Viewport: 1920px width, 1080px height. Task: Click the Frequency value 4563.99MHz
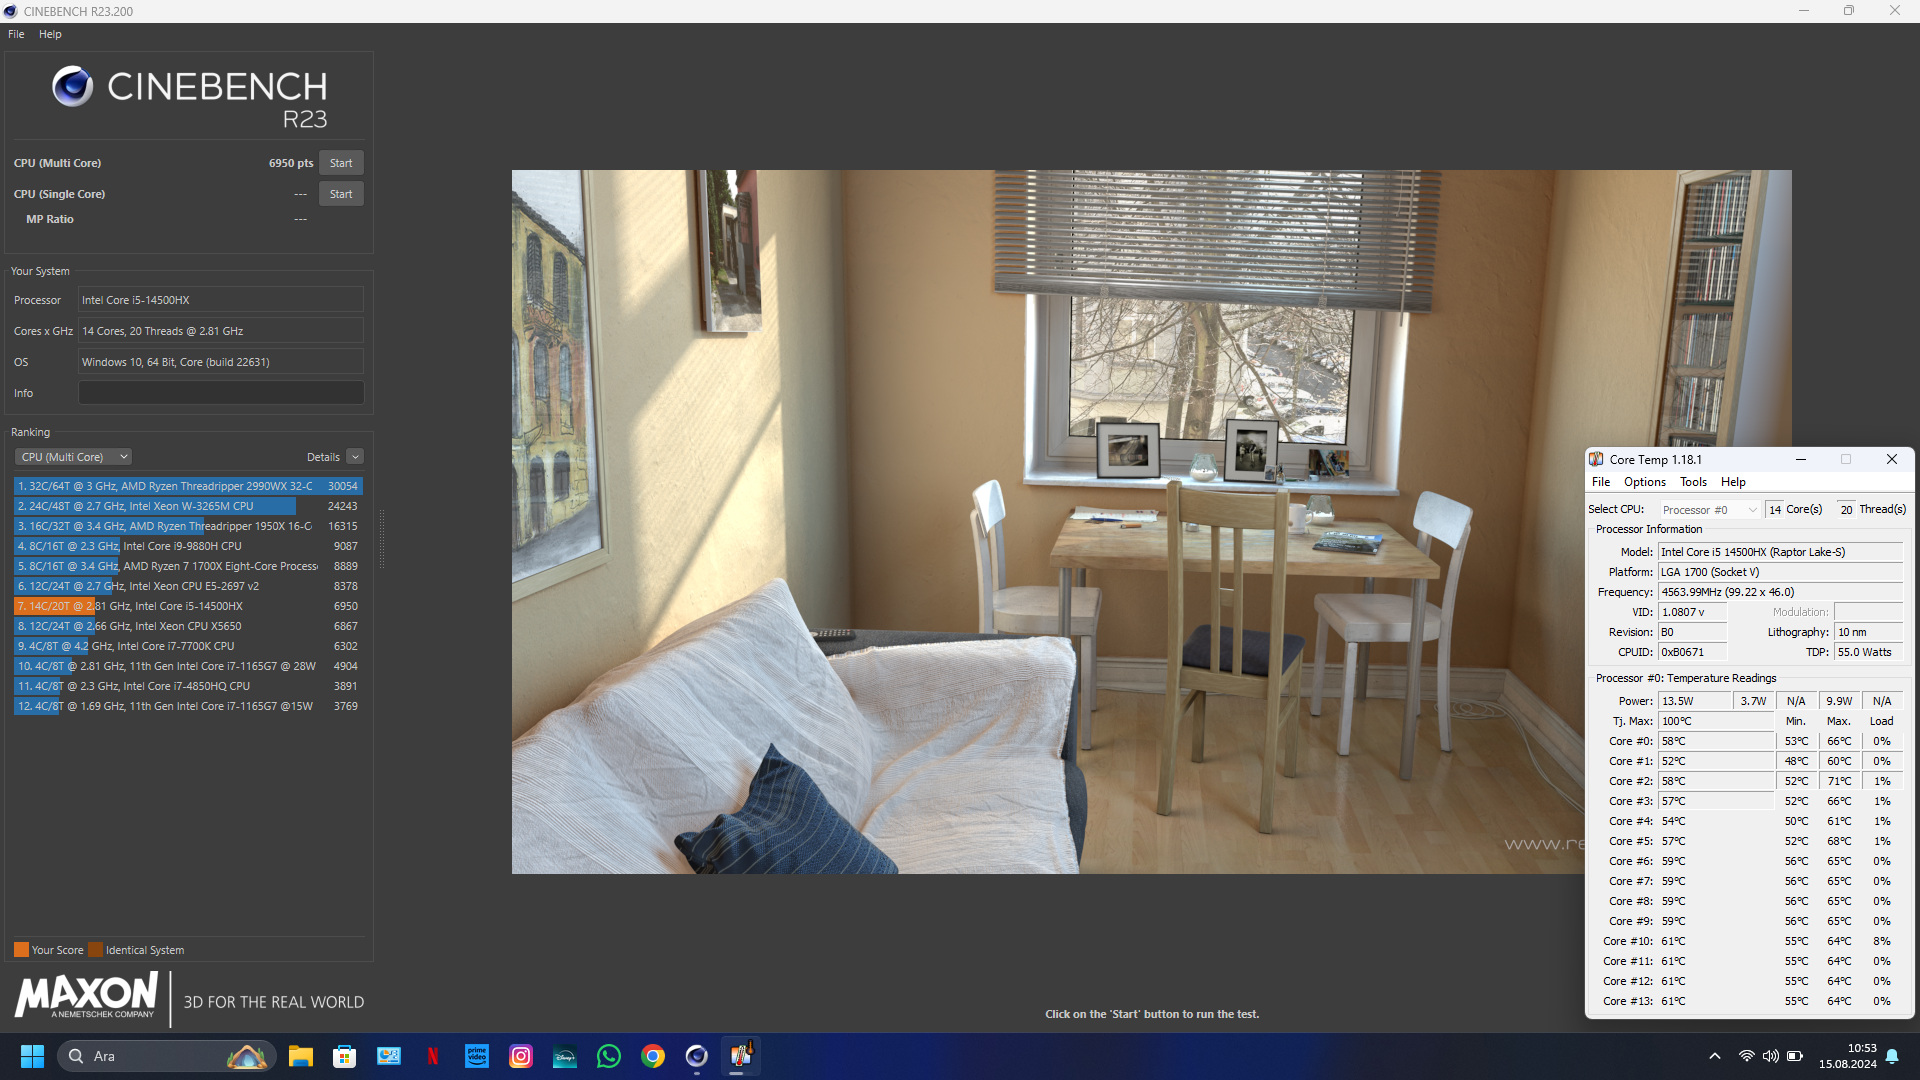1780,592
